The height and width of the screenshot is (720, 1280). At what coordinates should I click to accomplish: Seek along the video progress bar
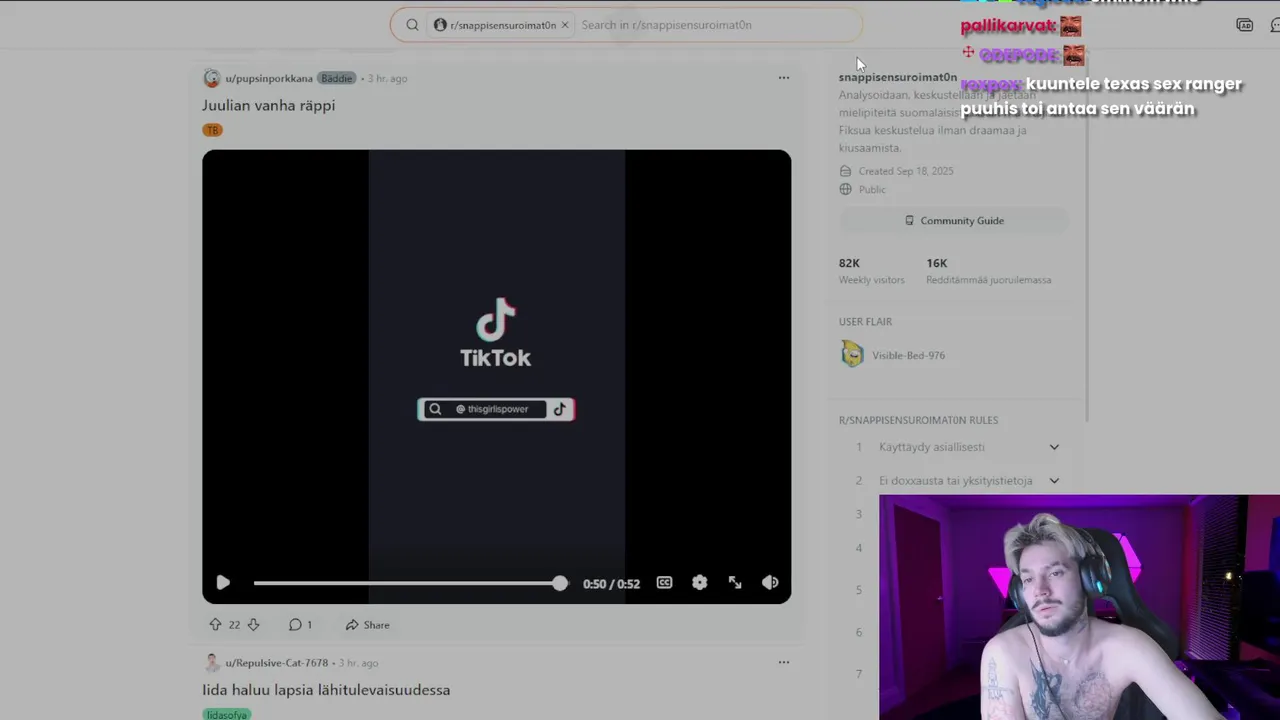pyautogui.click(x=410, y=583)
